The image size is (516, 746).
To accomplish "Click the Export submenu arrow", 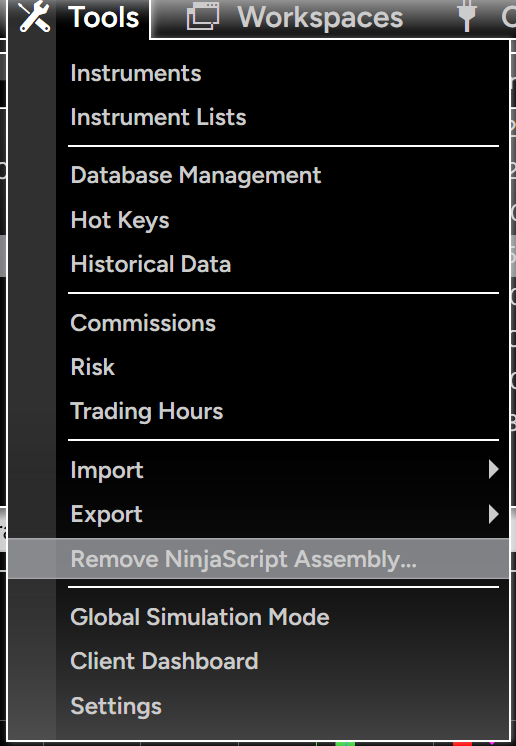I will tap(494, 514).
